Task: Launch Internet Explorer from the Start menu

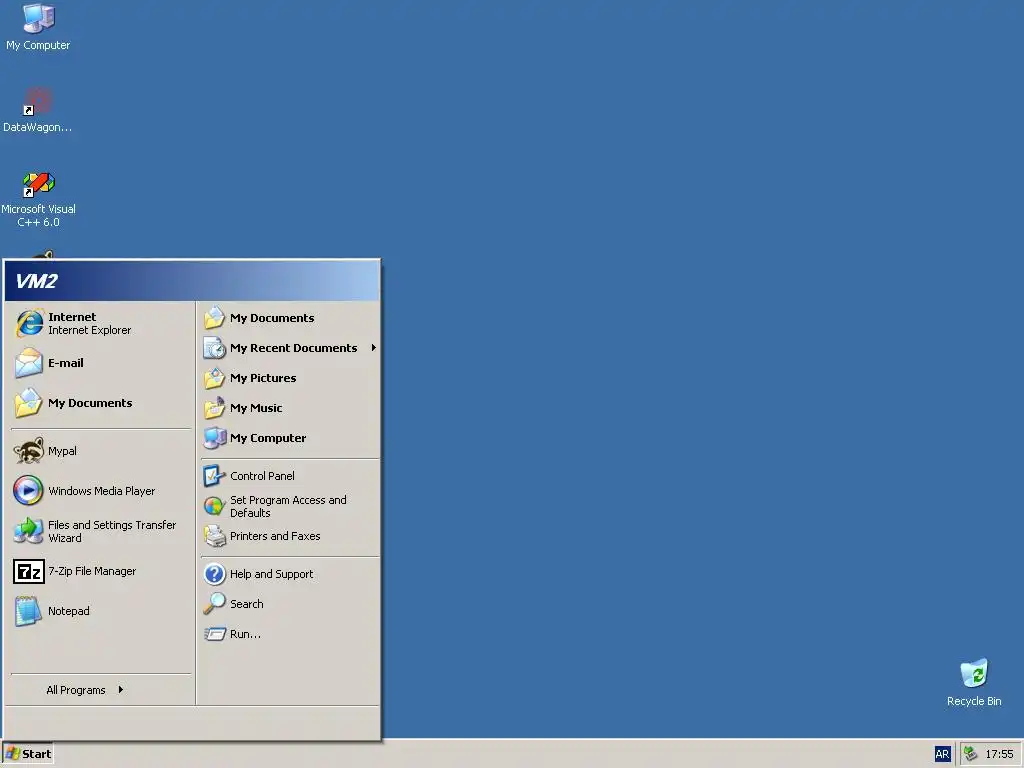Action: click(100, 323)
